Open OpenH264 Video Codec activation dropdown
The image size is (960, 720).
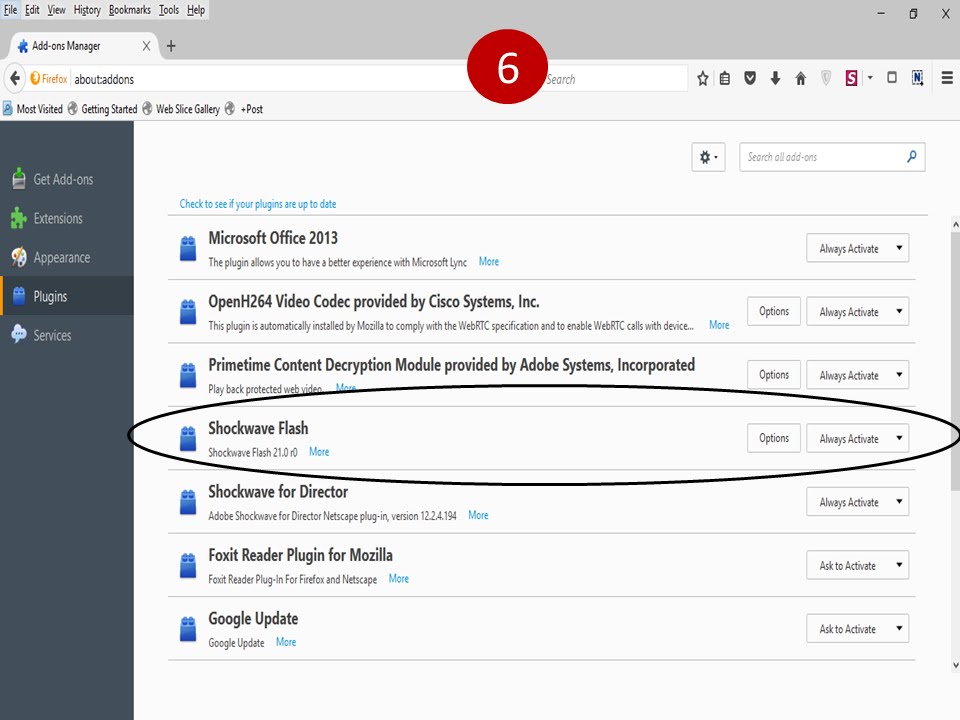[857, 312]
